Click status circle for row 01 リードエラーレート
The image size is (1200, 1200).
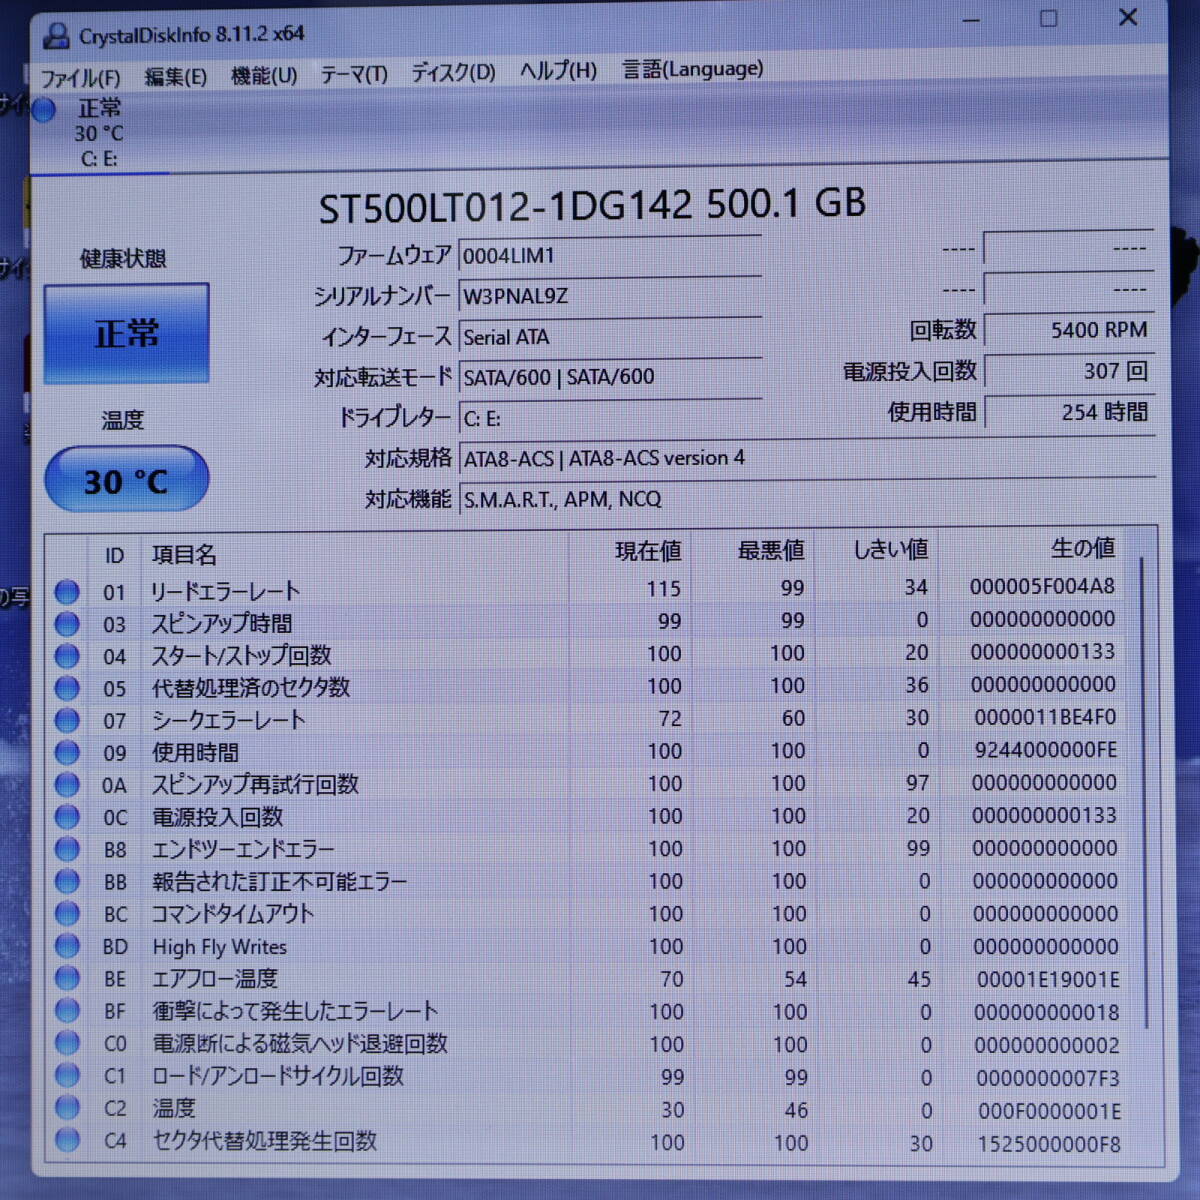click(x=67, y=591)
